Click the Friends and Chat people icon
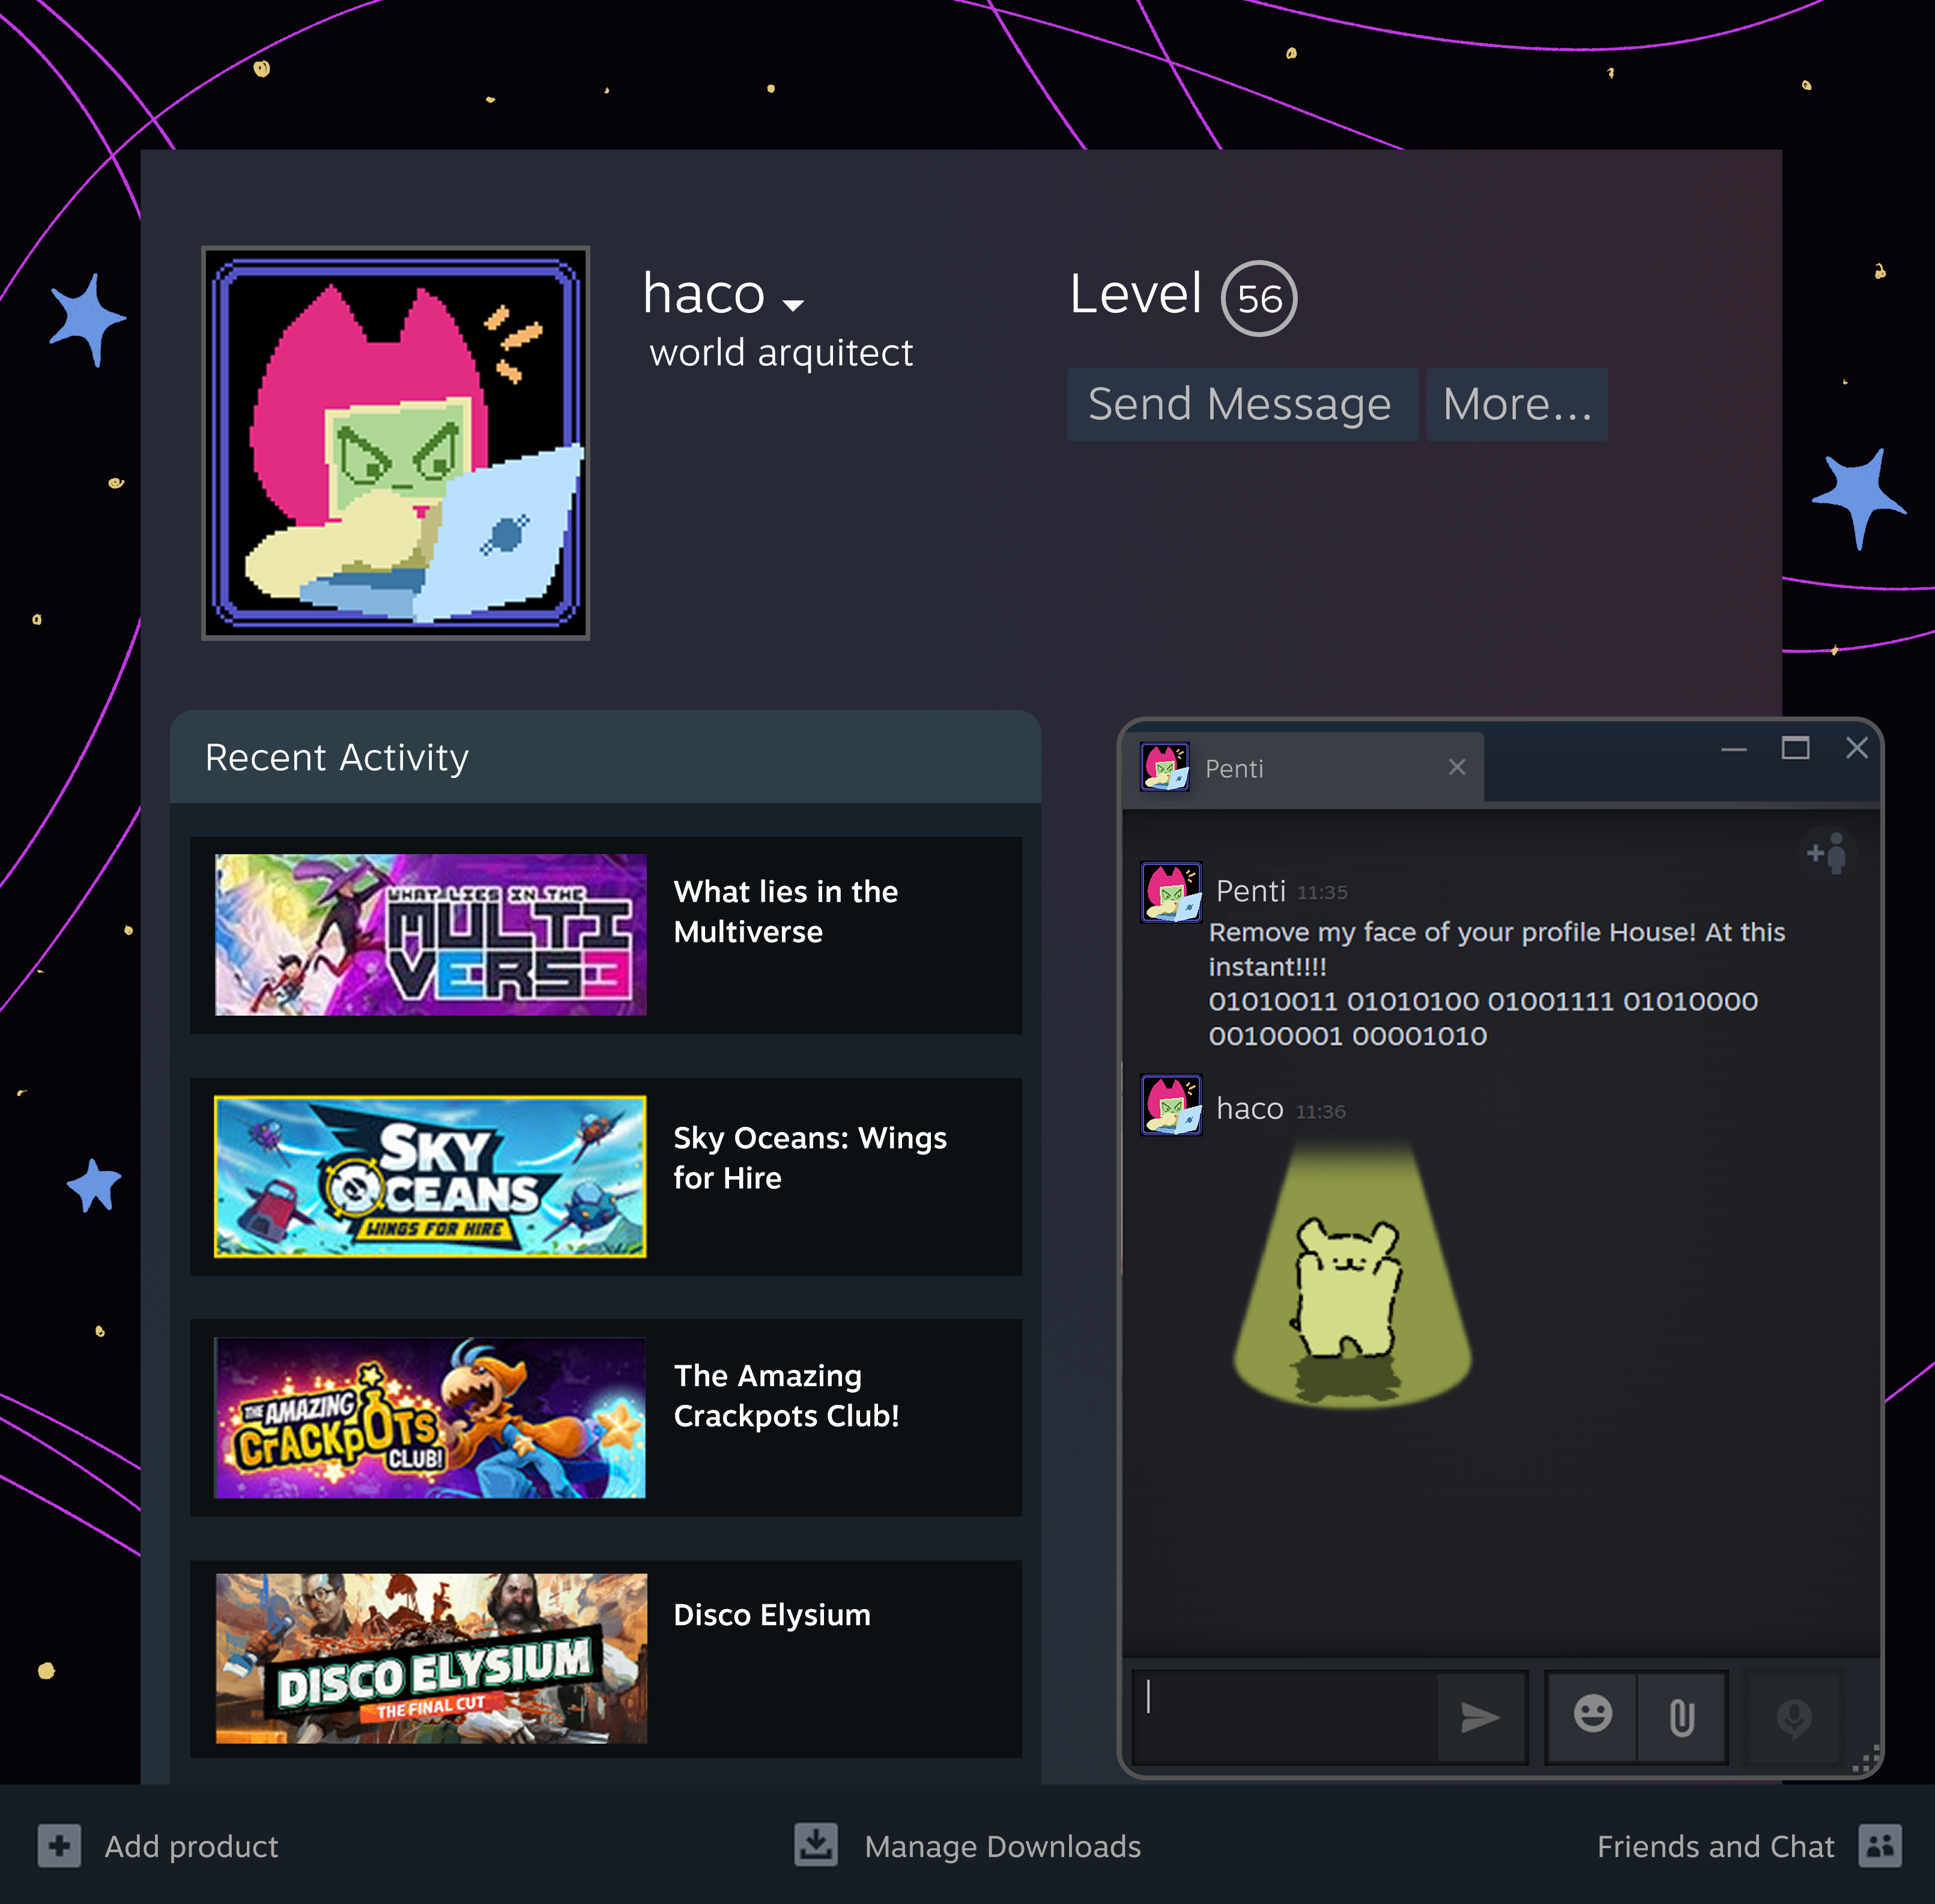 pyautogui.click(x=1880, y=1846)
